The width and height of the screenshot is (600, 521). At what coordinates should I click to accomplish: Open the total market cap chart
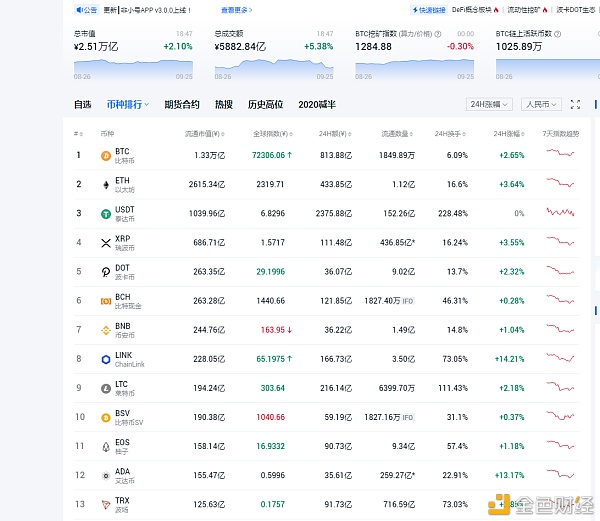(133, 69)
